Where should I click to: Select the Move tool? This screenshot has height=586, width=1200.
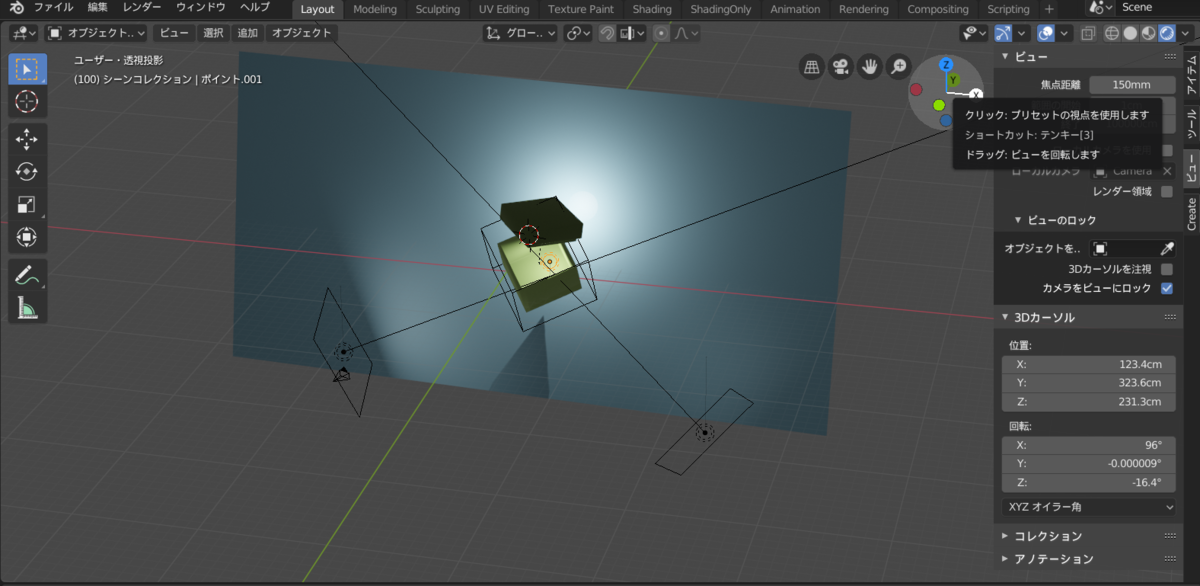pyautogui.click(x=27, y=140)
